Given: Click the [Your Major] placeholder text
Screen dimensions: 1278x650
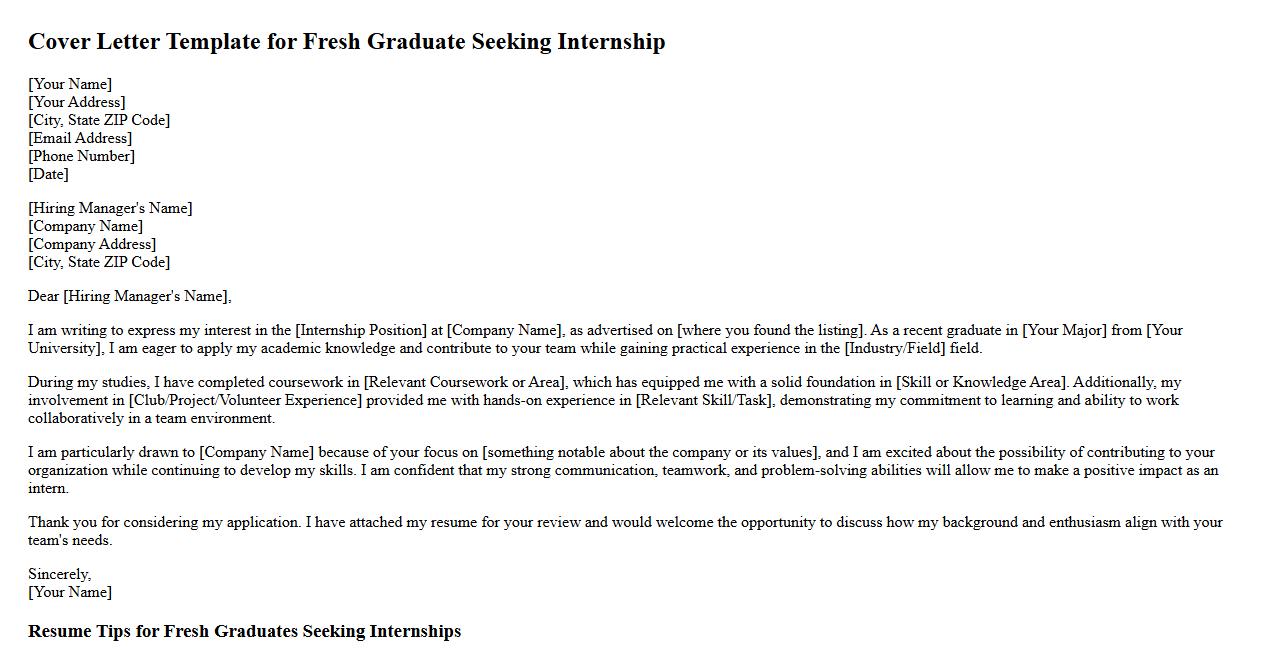Looking at the screenshot, I should coord(1064,330).
